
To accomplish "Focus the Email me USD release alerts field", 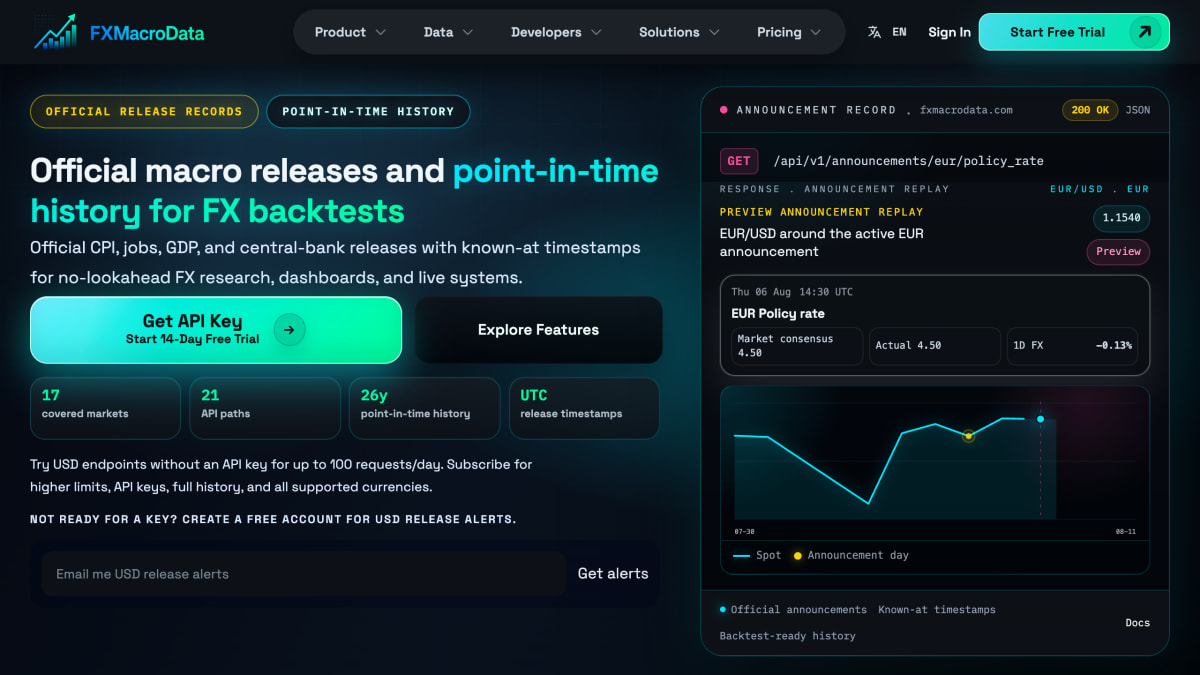I will click(304, 574).
